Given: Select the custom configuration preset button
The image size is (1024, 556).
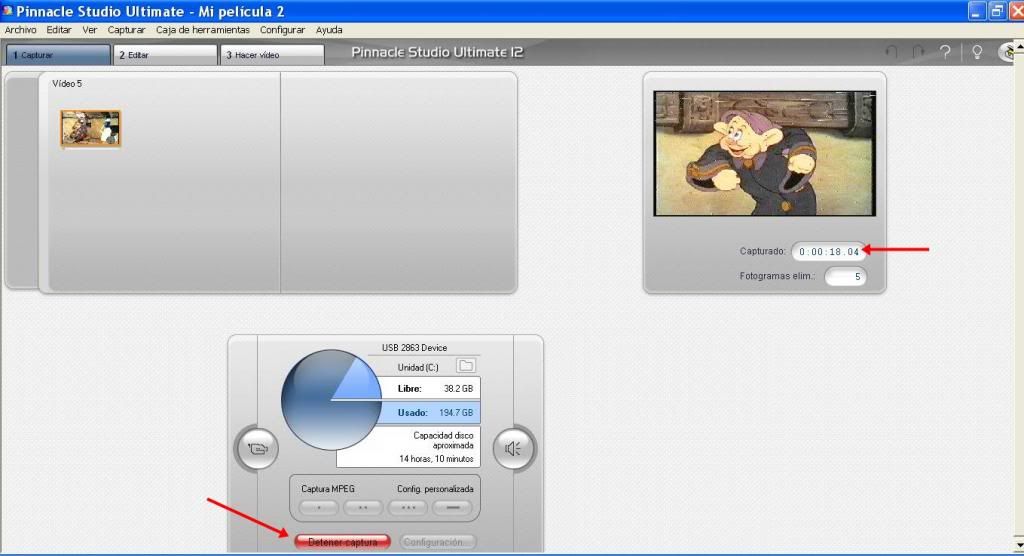Looking at the screenshot, I should [x=452, y=507].
